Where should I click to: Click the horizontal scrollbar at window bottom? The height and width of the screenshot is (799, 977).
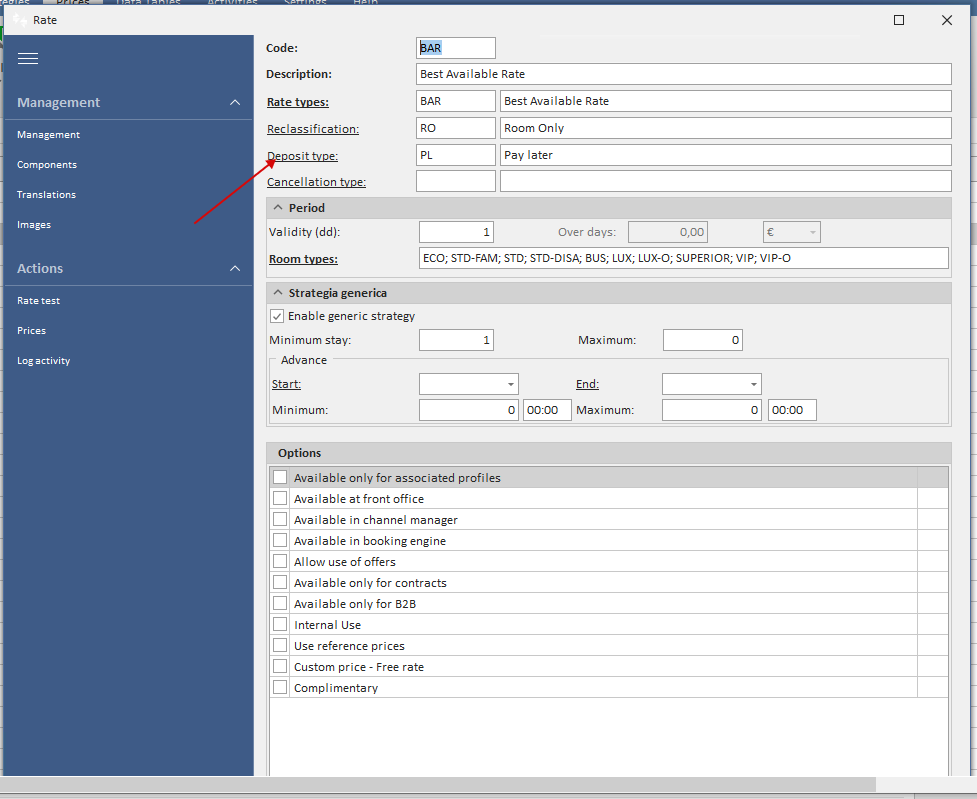click(439, 784)
